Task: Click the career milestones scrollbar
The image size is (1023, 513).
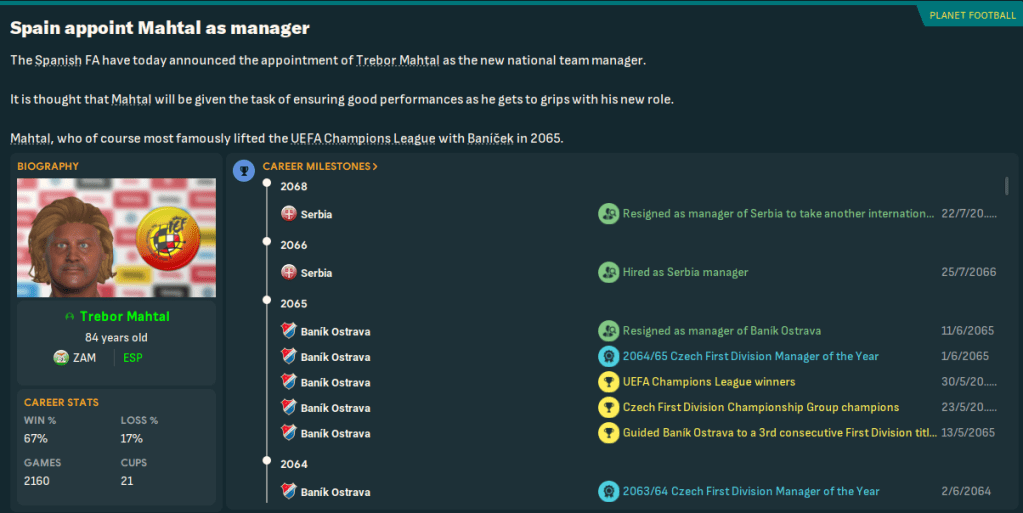Action: [1006, 186]
